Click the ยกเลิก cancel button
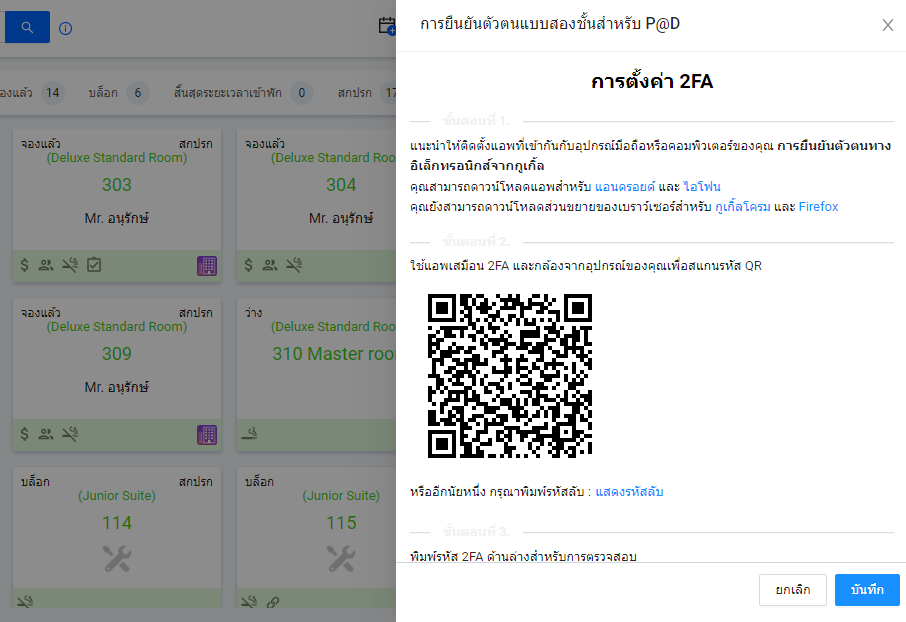This screenshot has height=622, width=906. click(793, 590)
